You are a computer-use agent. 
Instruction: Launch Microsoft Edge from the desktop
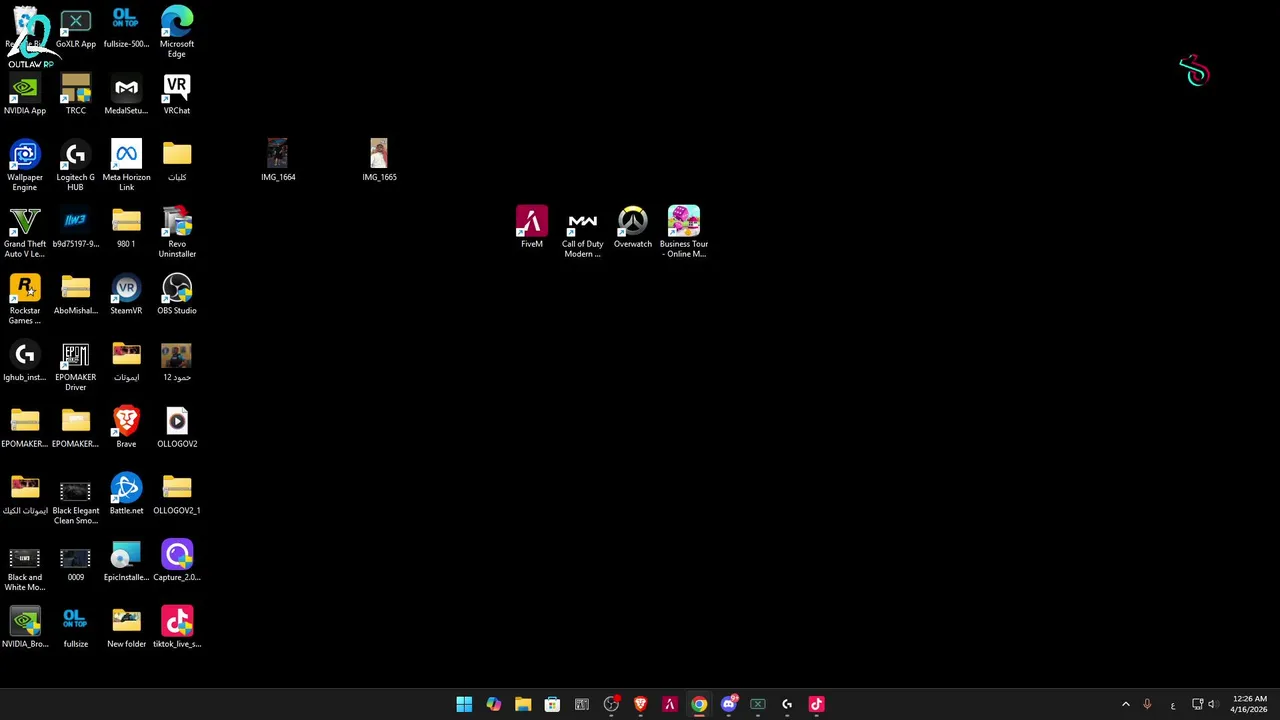(x=177, y=32)
